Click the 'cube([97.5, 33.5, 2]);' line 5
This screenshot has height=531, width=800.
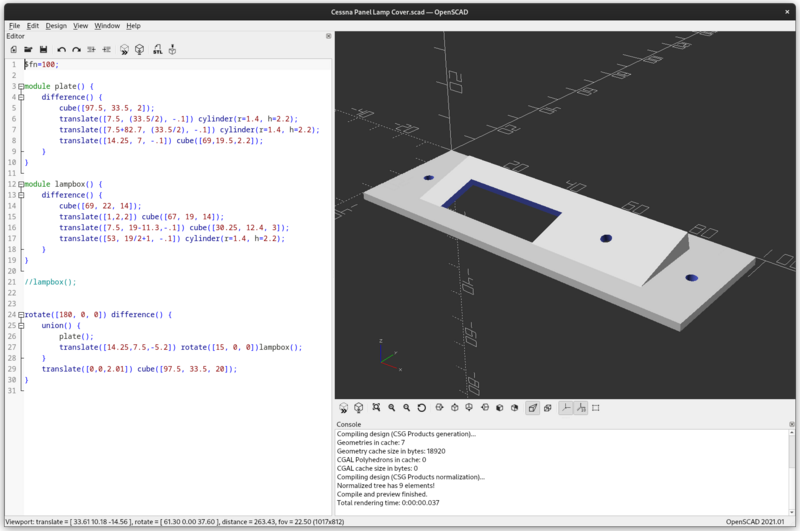(106, 108)
